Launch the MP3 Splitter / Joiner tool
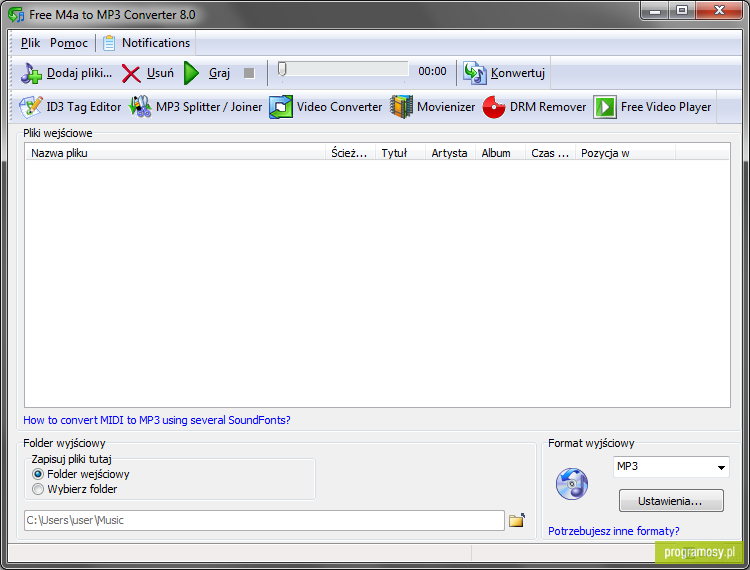 tap(196, 107)
